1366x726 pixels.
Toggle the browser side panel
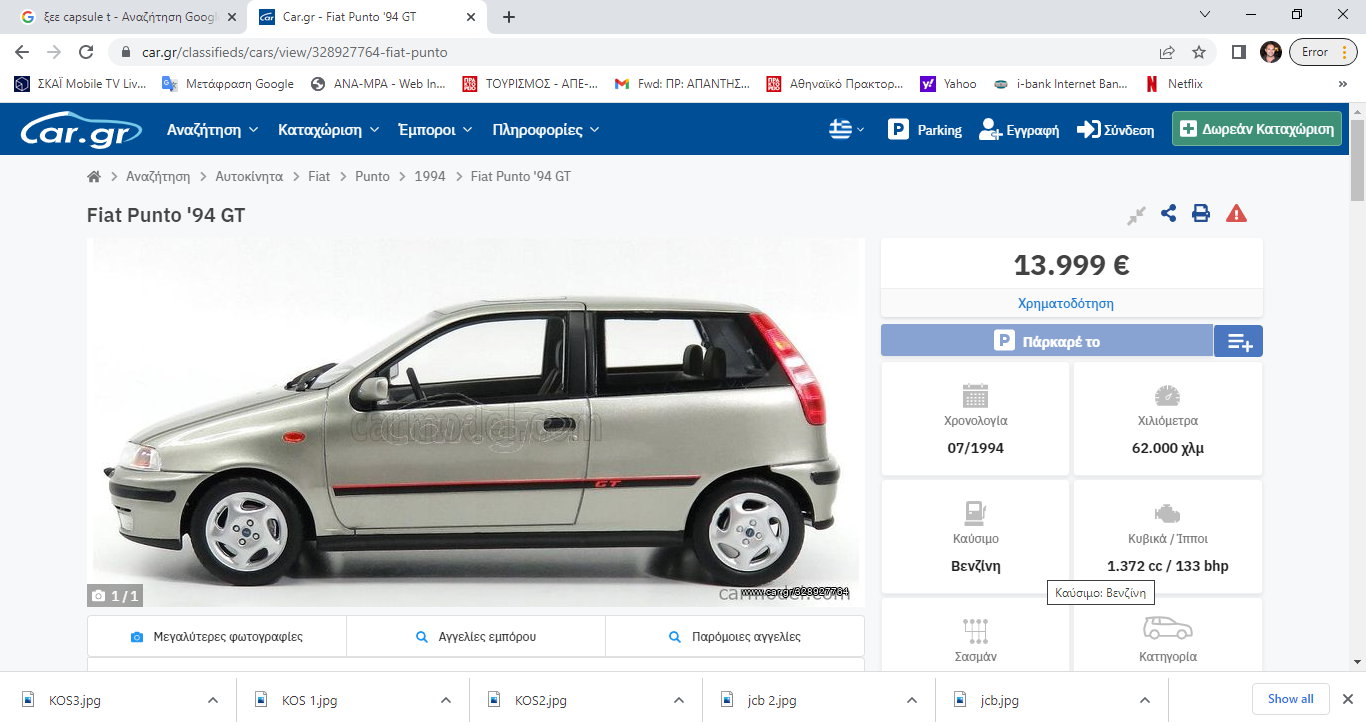pos(1238,52)
